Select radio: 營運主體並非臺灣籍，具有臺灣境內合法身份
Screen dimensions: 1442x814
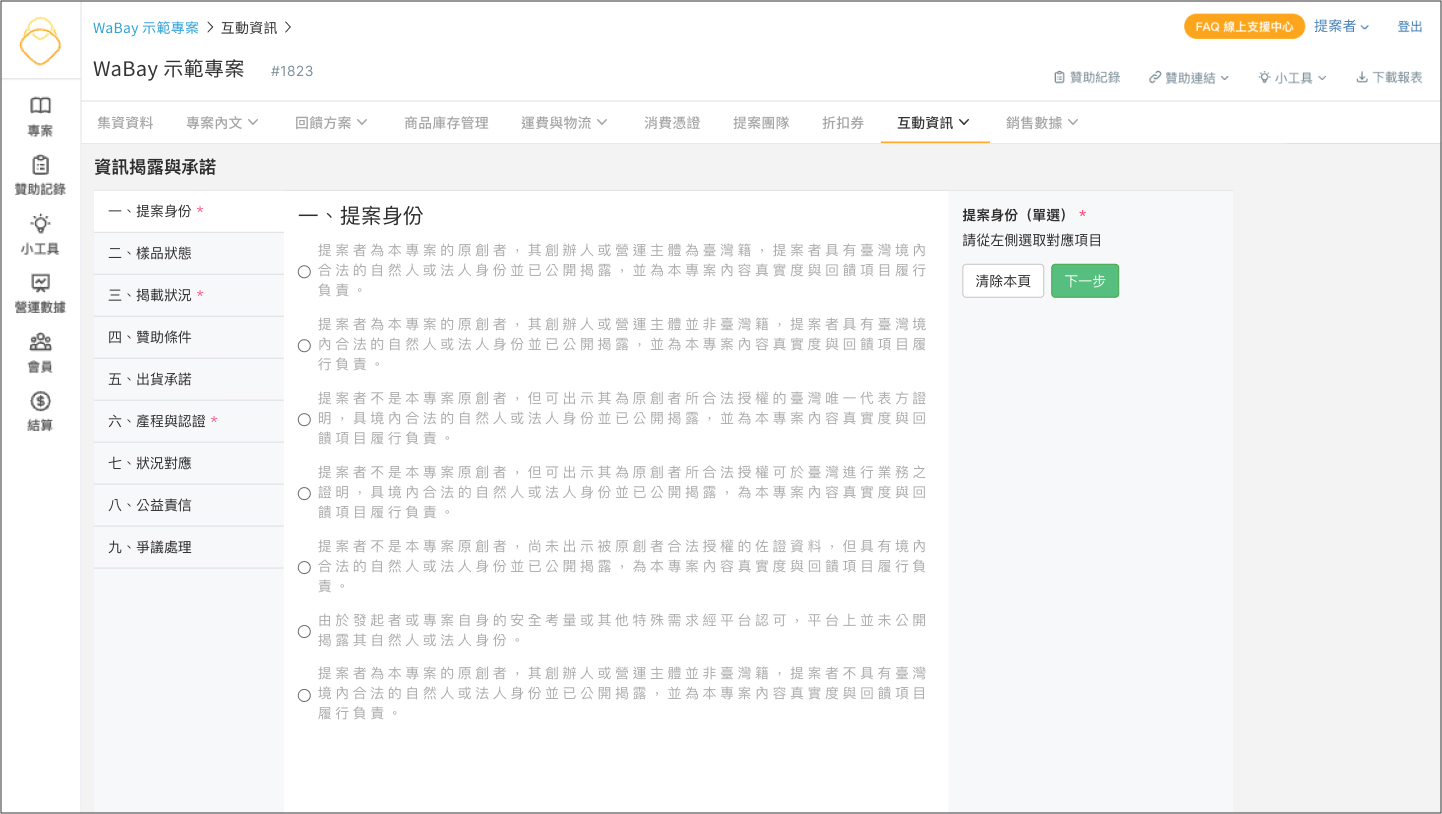304,345
